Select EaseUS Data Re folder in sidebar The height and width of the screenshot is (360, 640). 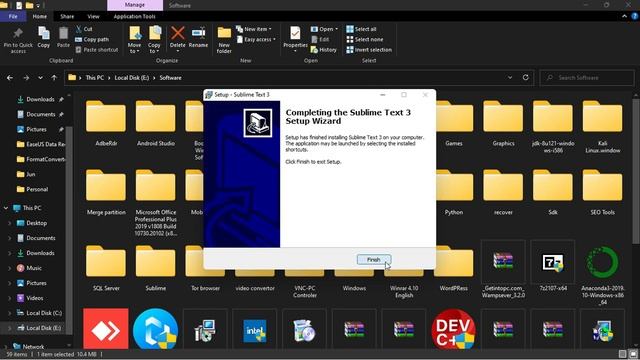tap(41, 144)
